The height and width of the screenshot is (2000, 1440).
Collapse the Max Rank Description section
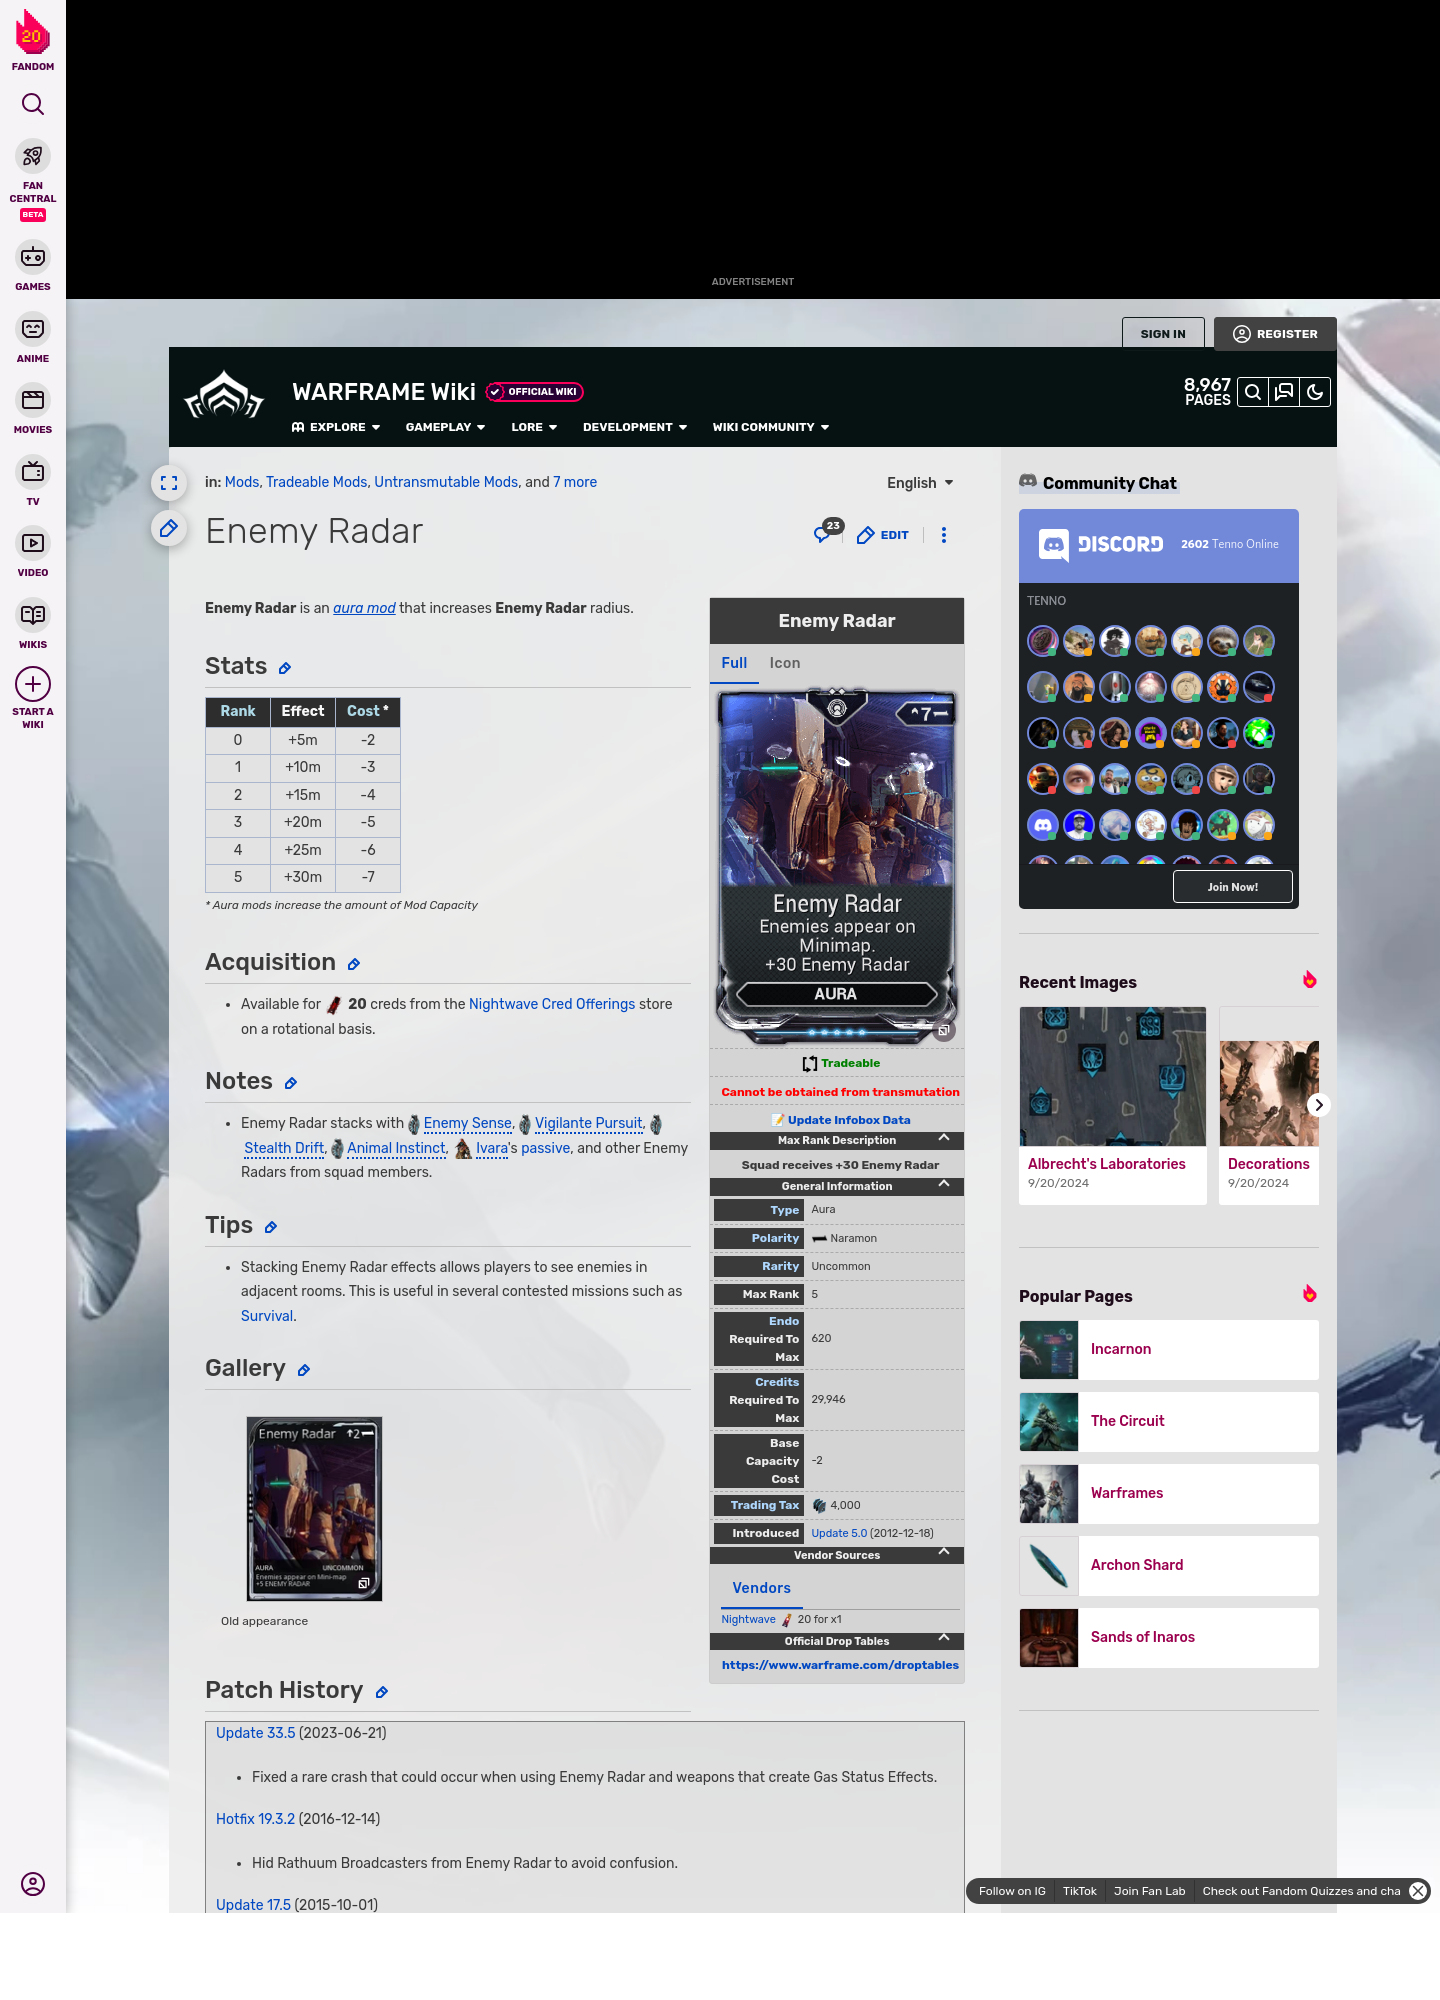(x=944, y=1139)
